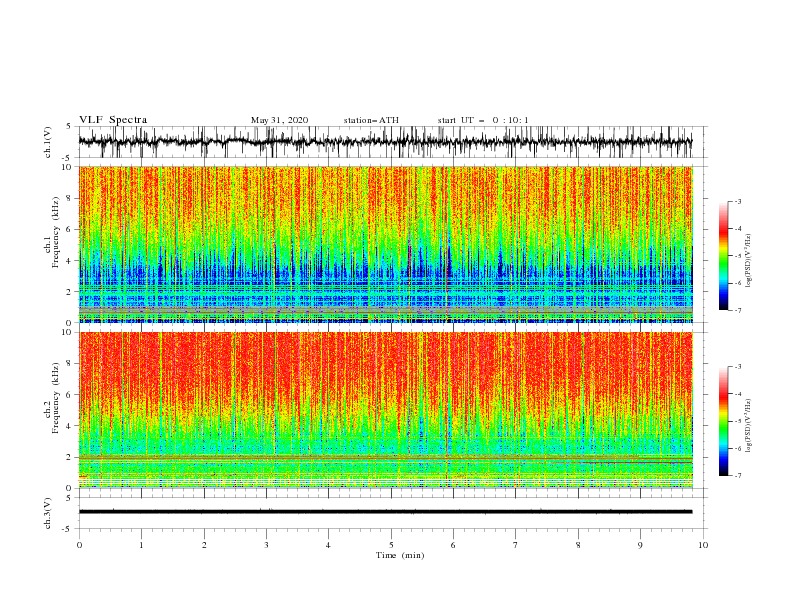Click the "8" minute tick label on time axis

[578, 545]
